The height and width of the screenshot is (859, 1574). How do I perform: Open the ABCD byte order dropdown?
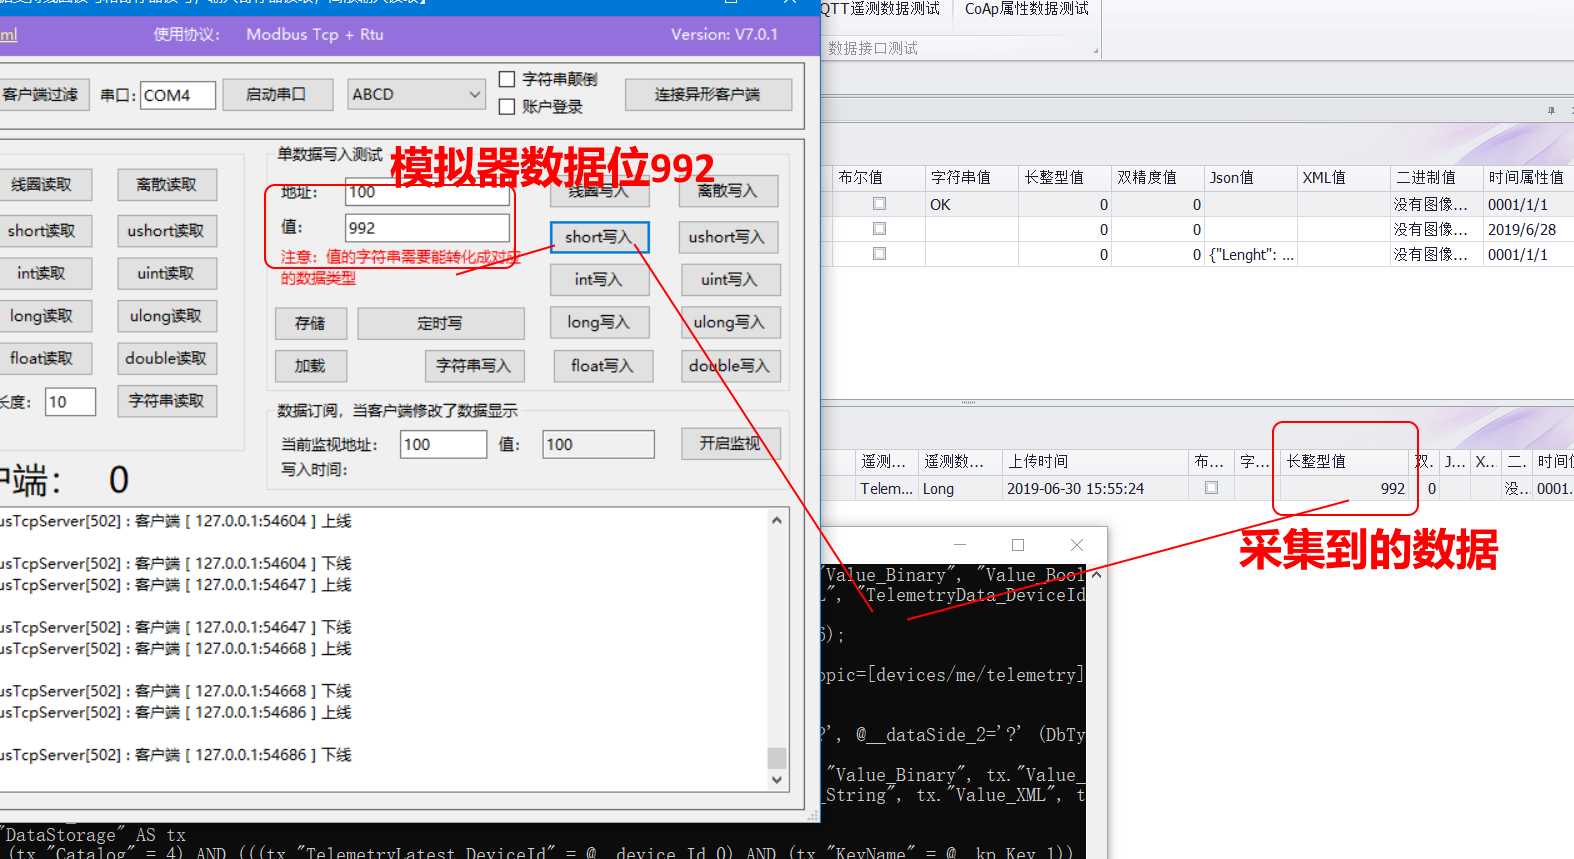tap(417, 94)
